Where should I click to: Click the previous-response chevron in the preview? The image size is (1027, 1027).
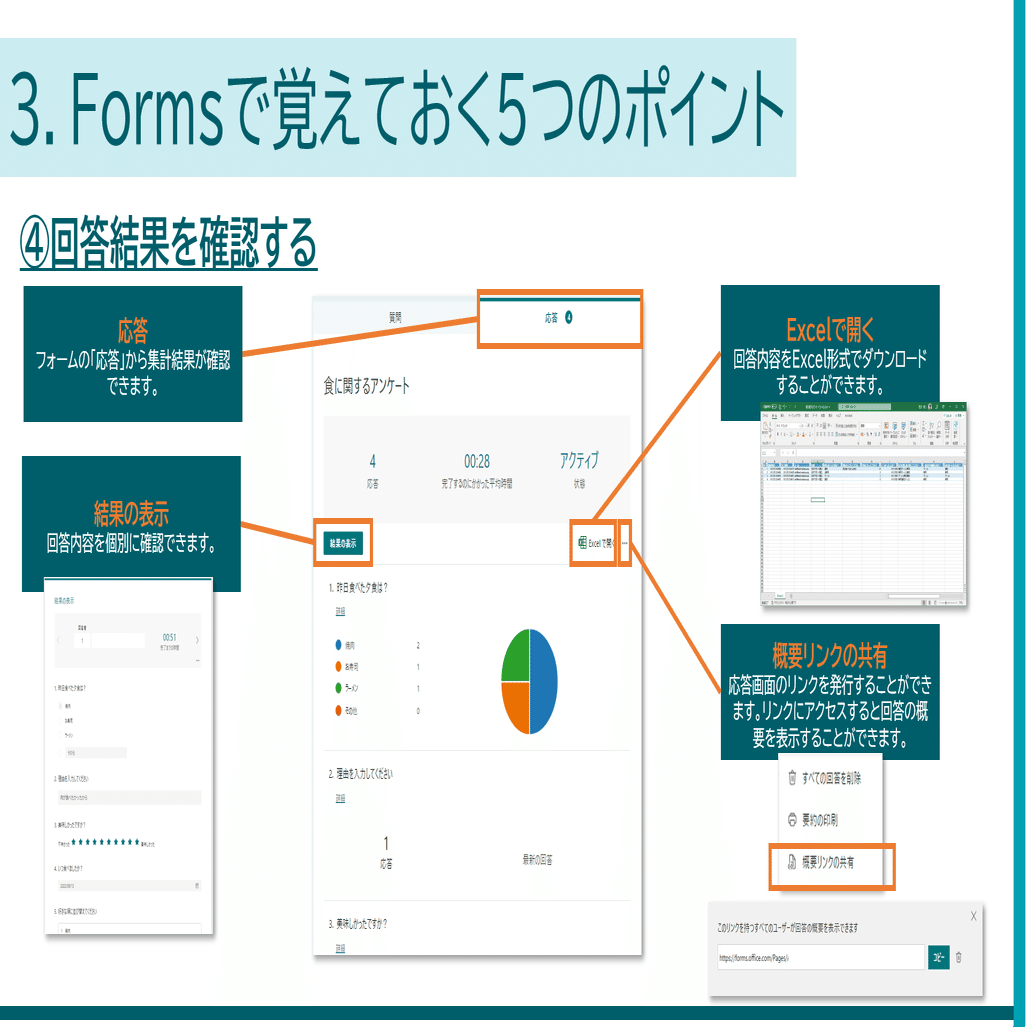(x=59, y=640)
